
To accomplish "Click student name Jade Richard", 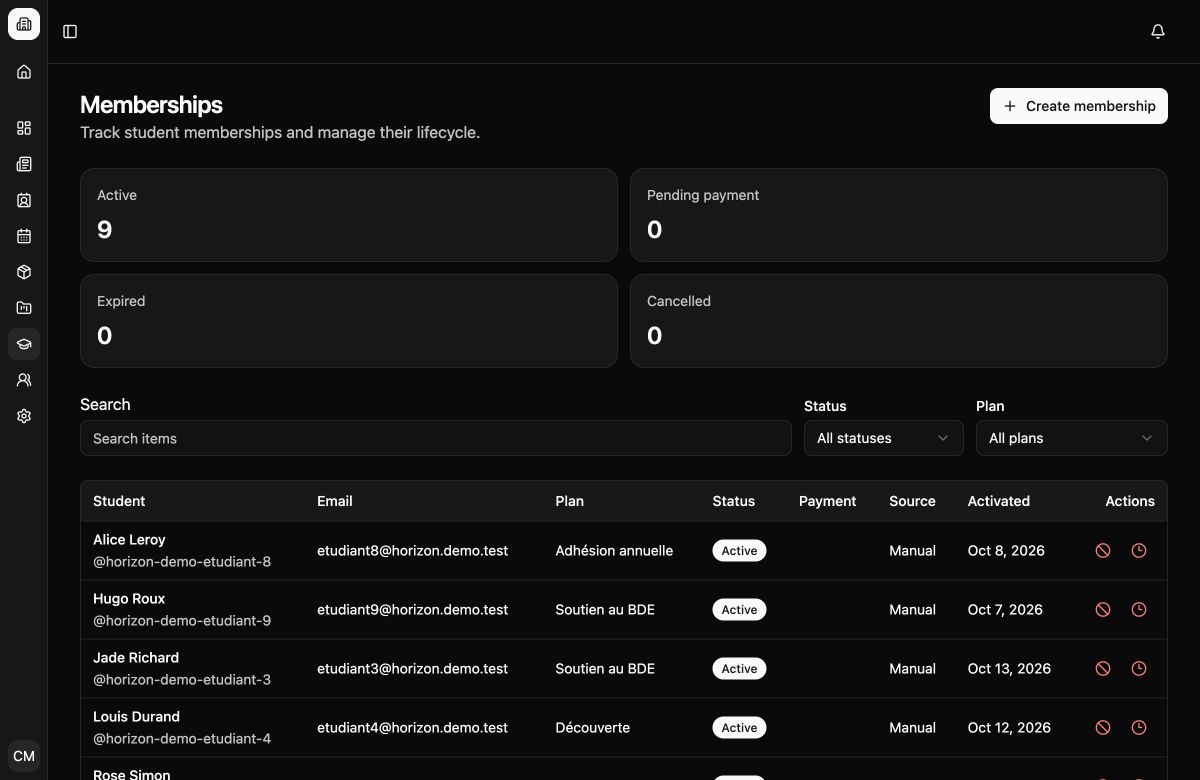I will [x=136, y=658].
